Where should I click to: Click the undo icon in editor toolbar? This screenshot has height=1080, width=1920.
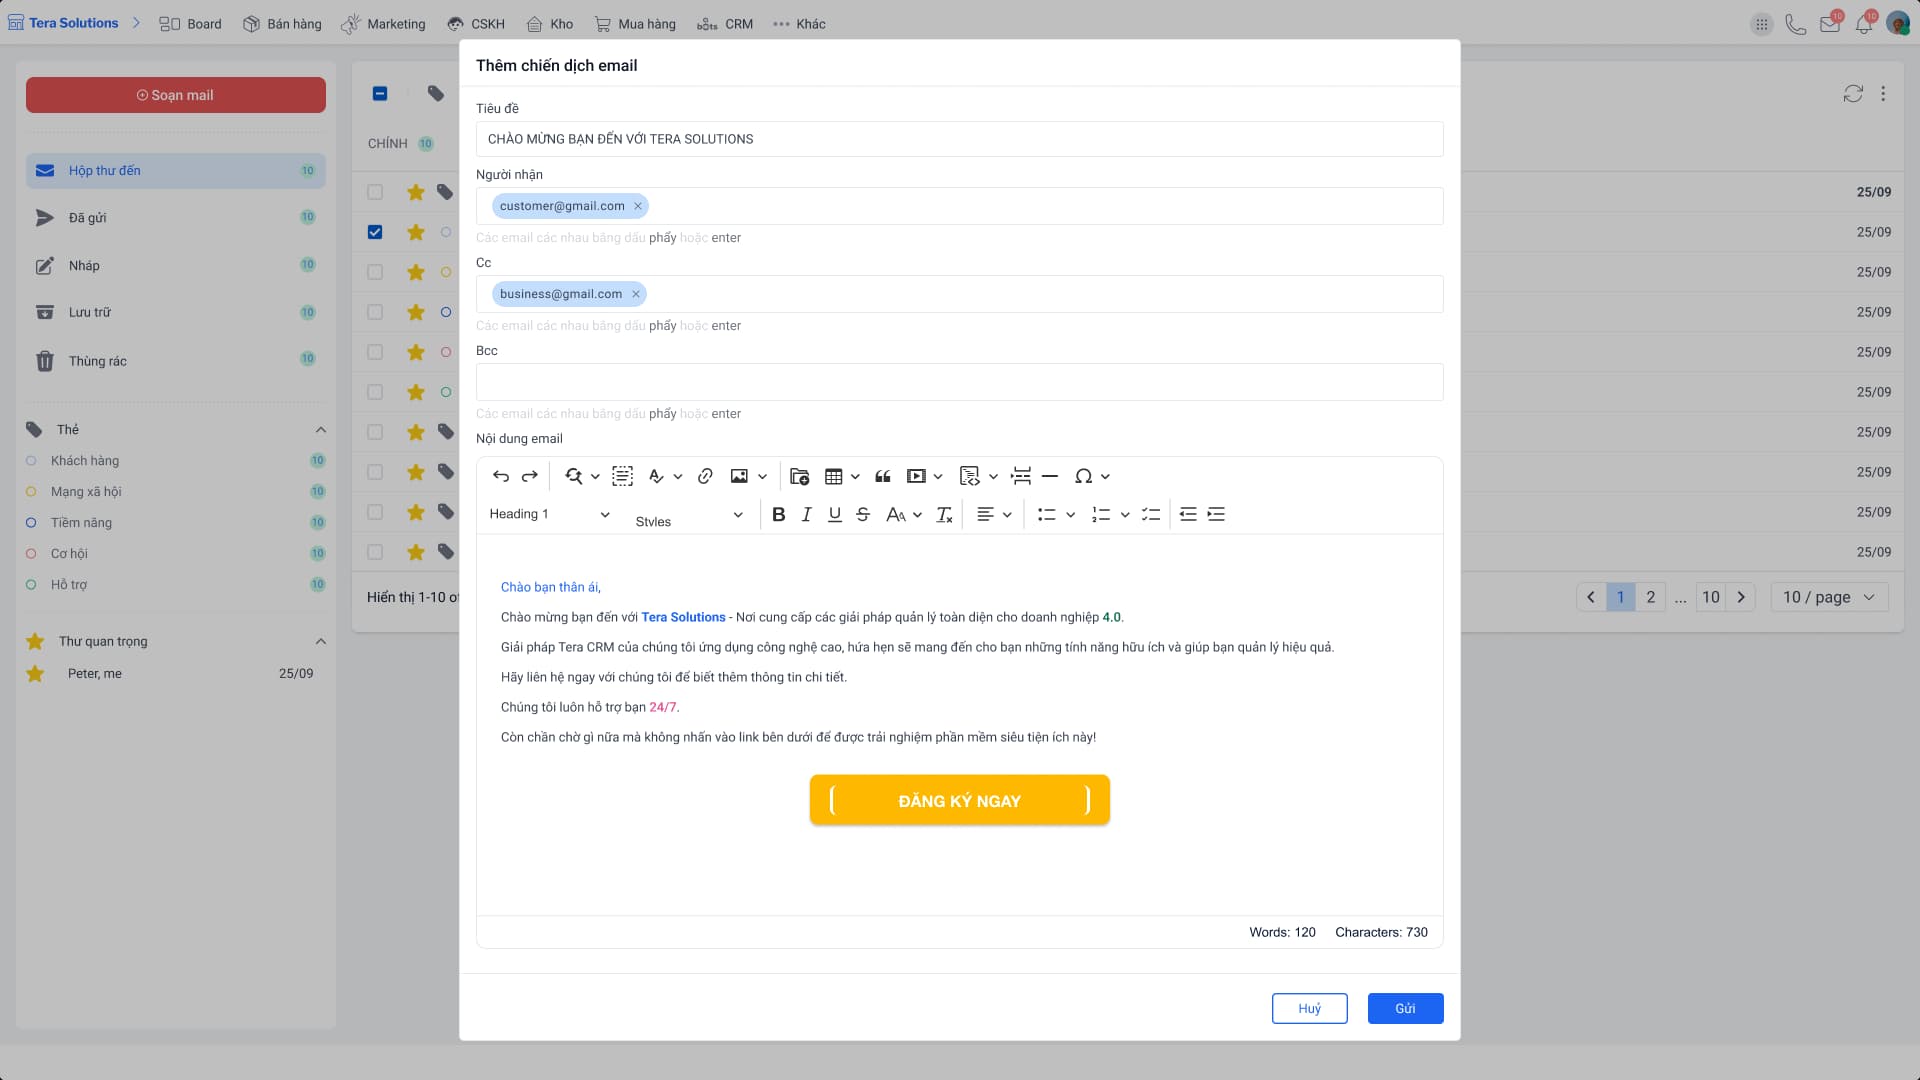coord(501,476)
